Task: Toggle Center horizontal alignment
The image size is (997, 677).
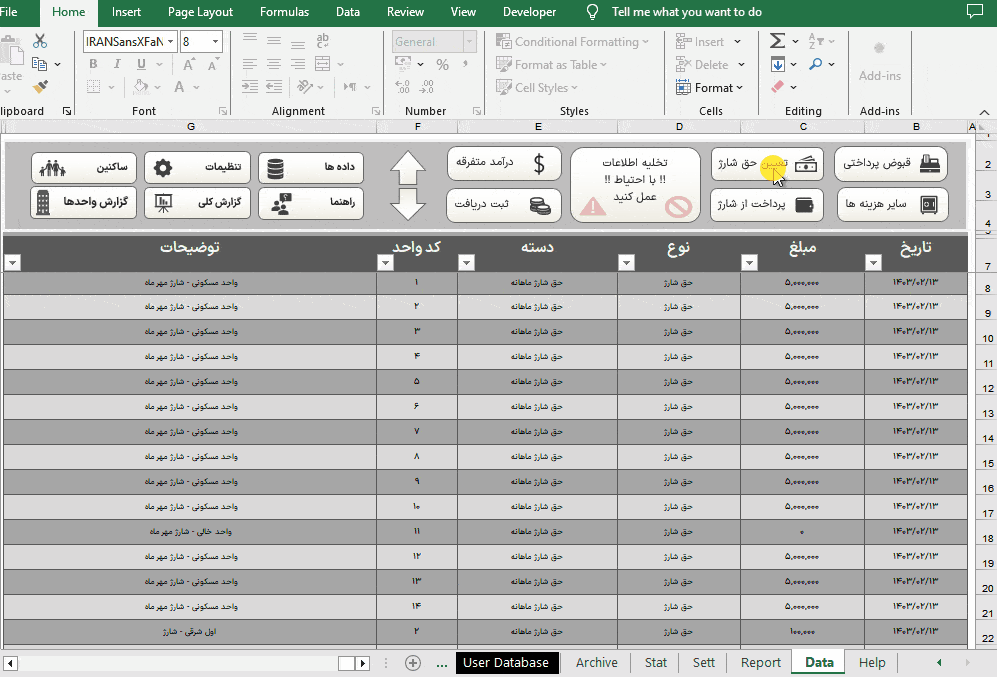Action: click(x=274, y=64)
